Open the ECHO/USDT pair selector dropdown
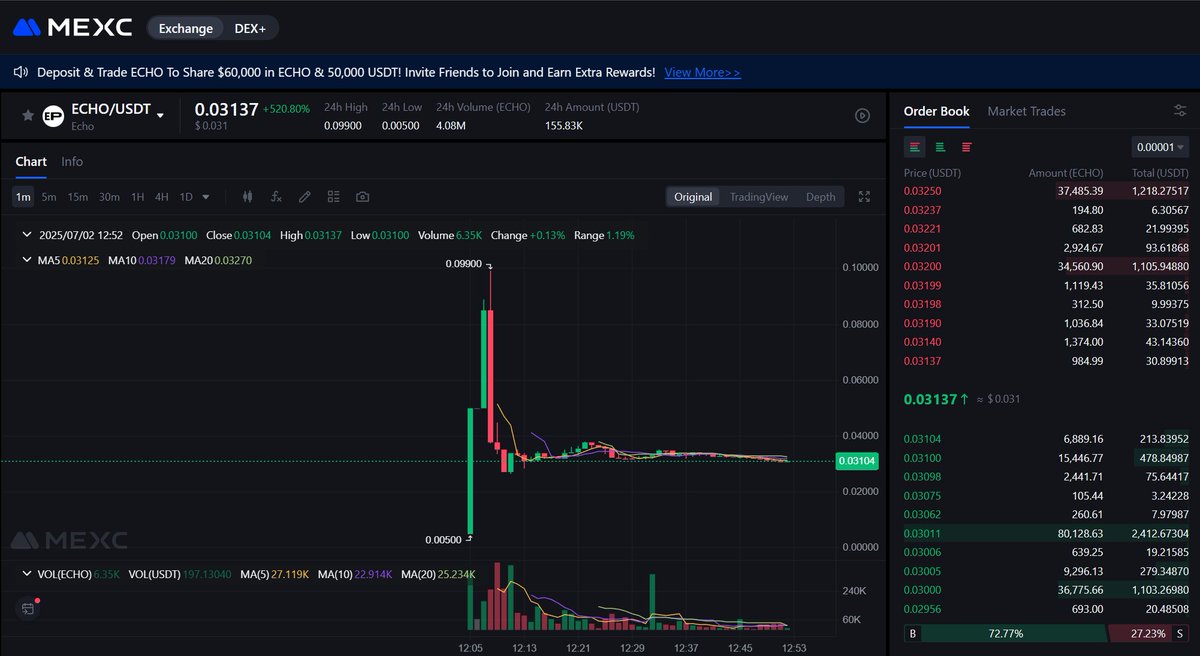The image size is (1200, 656). pos(160,116)
